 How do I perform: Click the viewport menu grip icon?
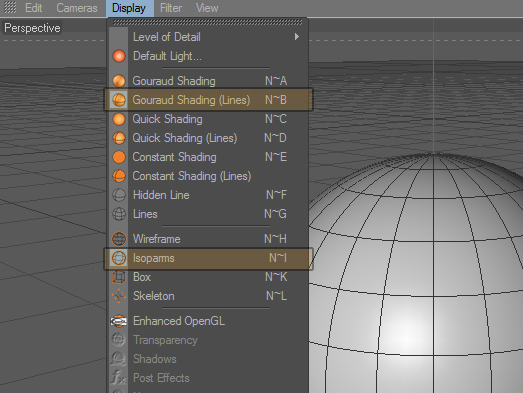(10, 7)
